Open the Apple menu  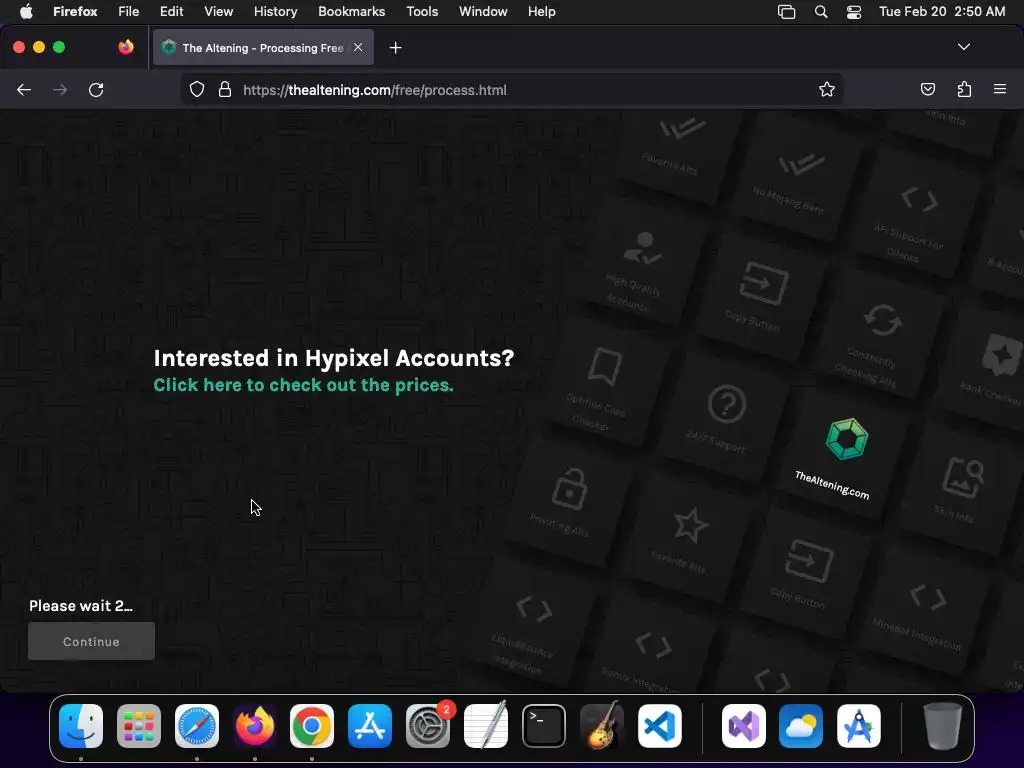26,11
